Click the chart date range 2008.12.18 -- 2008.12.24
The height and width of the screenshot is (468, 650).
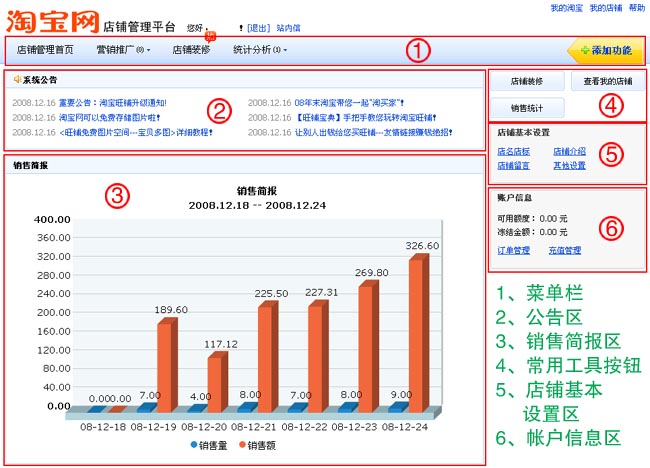pos(257,206)
